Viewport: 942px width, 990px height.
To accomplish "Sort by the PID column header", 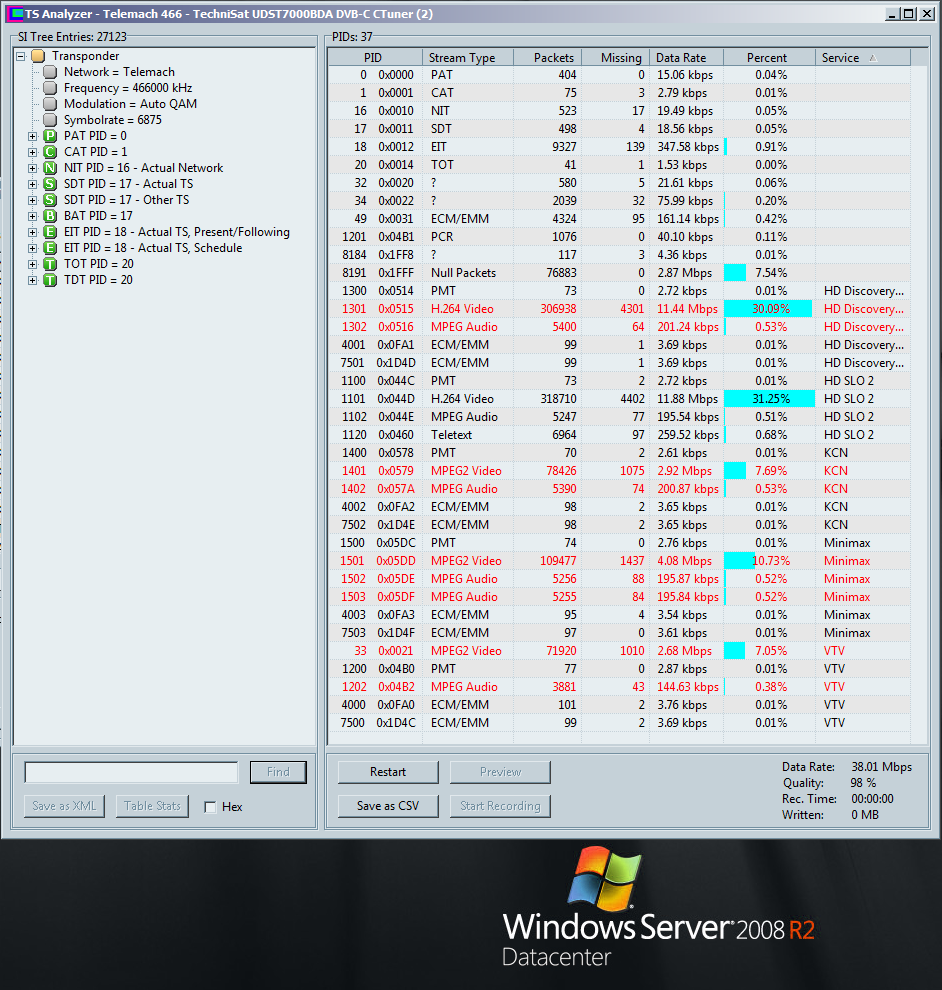I will (375, 57).
